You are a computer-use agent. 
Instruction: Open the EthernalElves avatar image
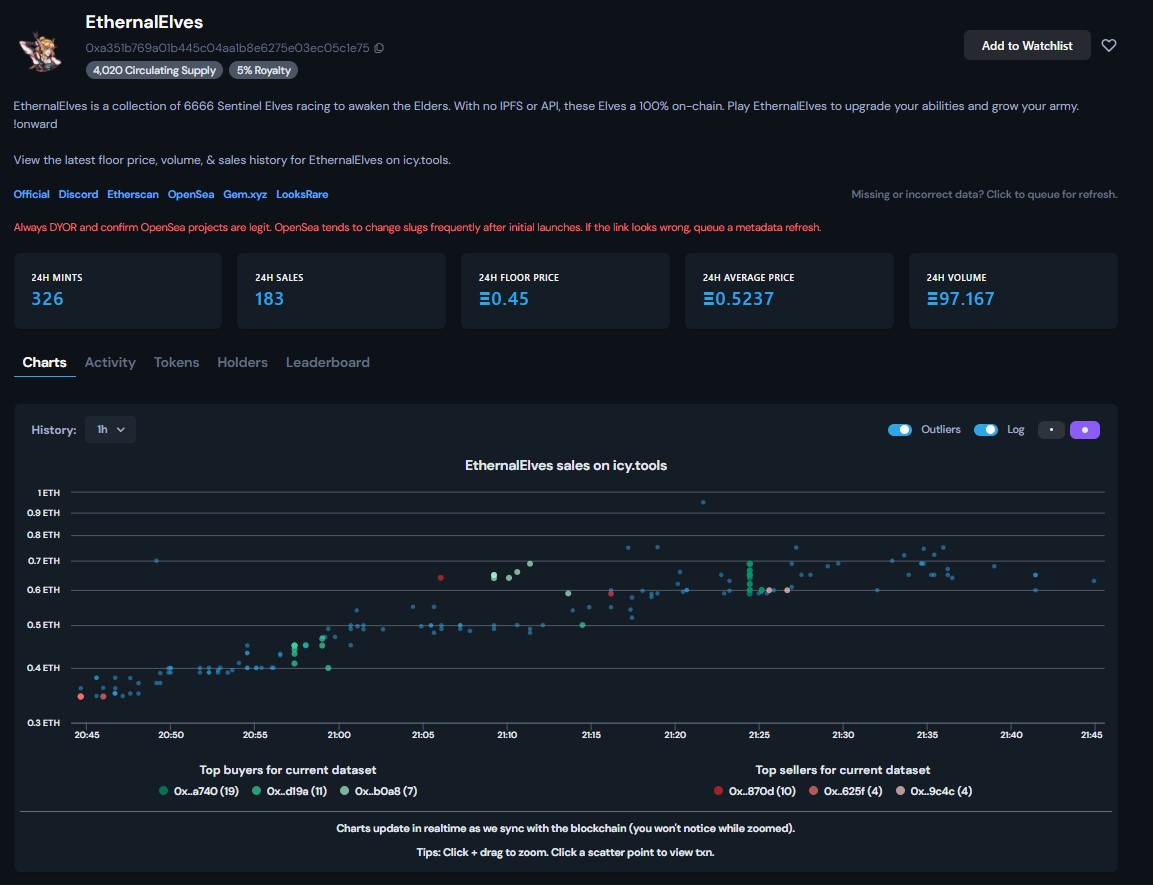coord(40,51)
